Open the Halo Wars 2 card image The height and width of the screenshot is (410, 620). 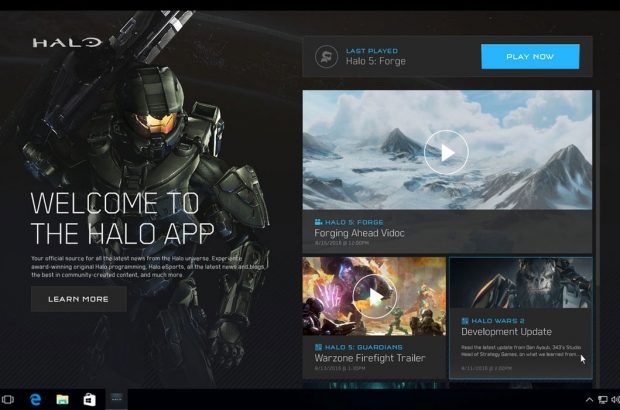(521, 283)
